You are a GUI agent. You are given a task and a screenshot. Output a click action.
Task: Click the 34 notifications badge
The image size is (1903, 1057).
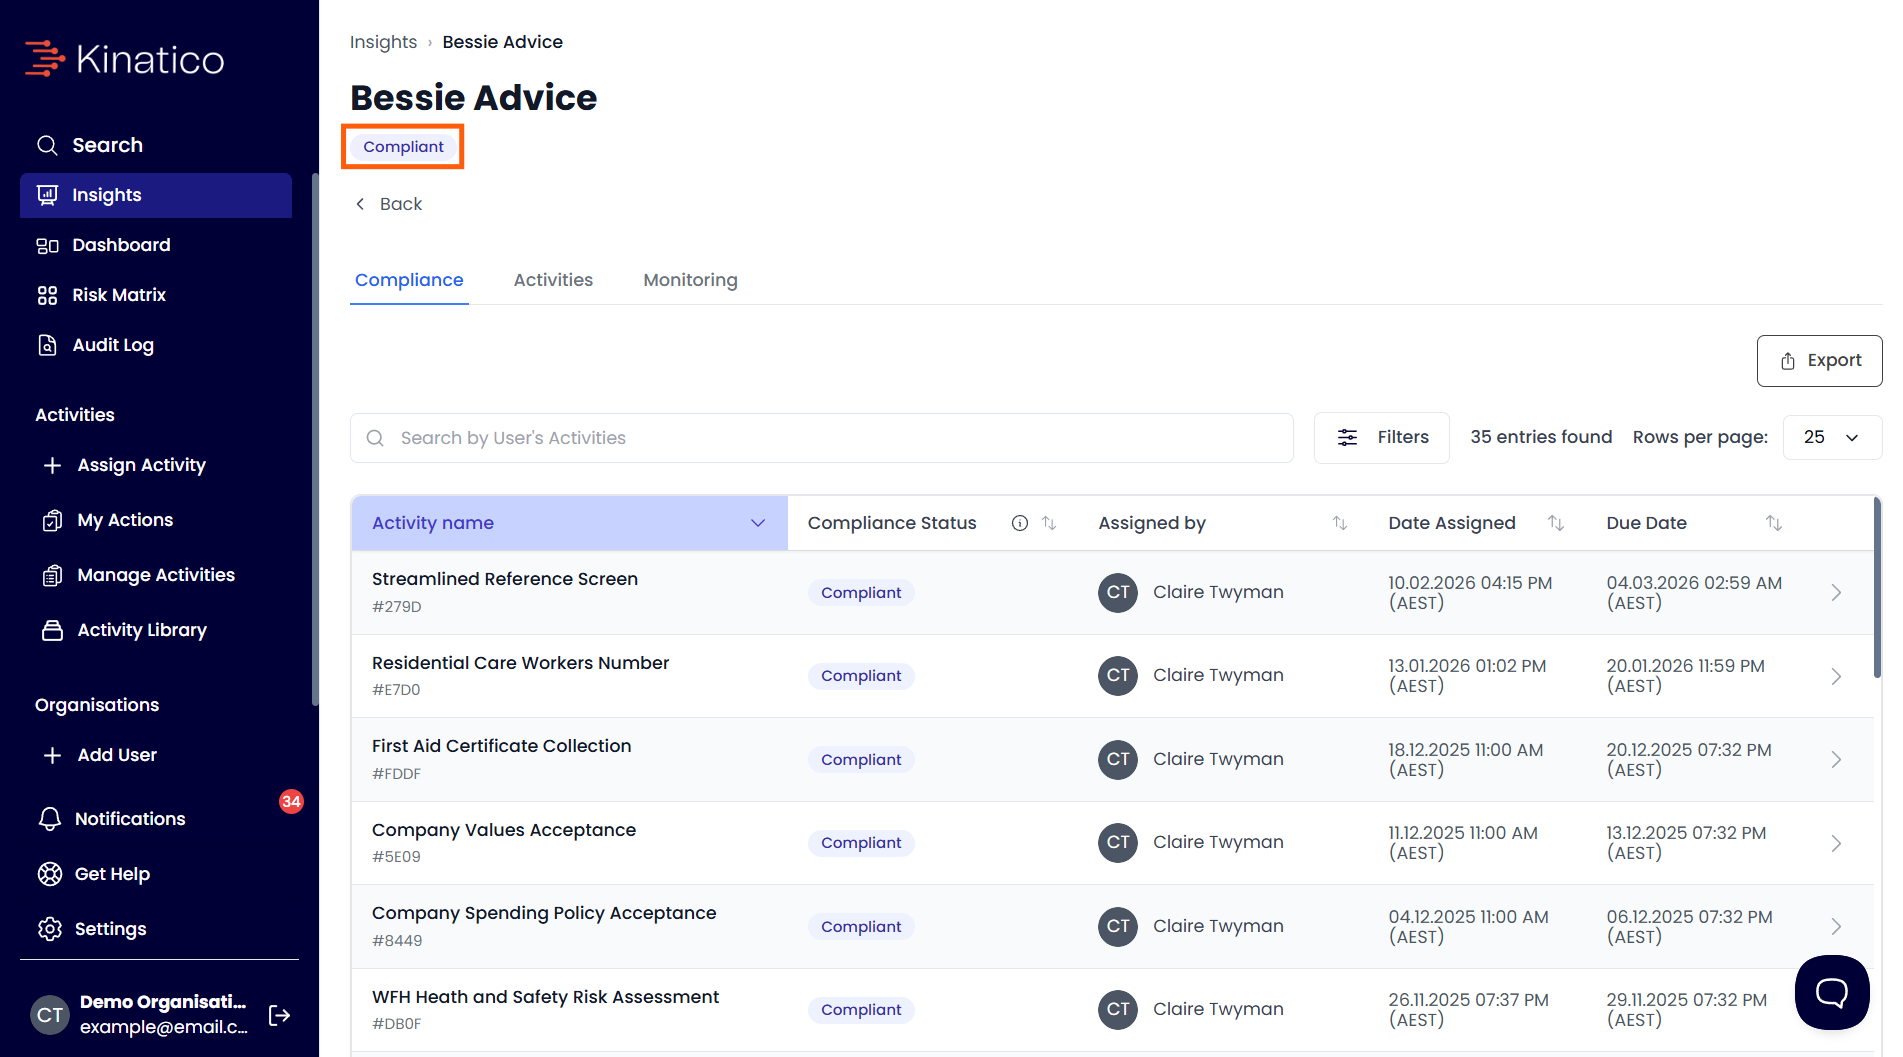[x=291, y=801]
